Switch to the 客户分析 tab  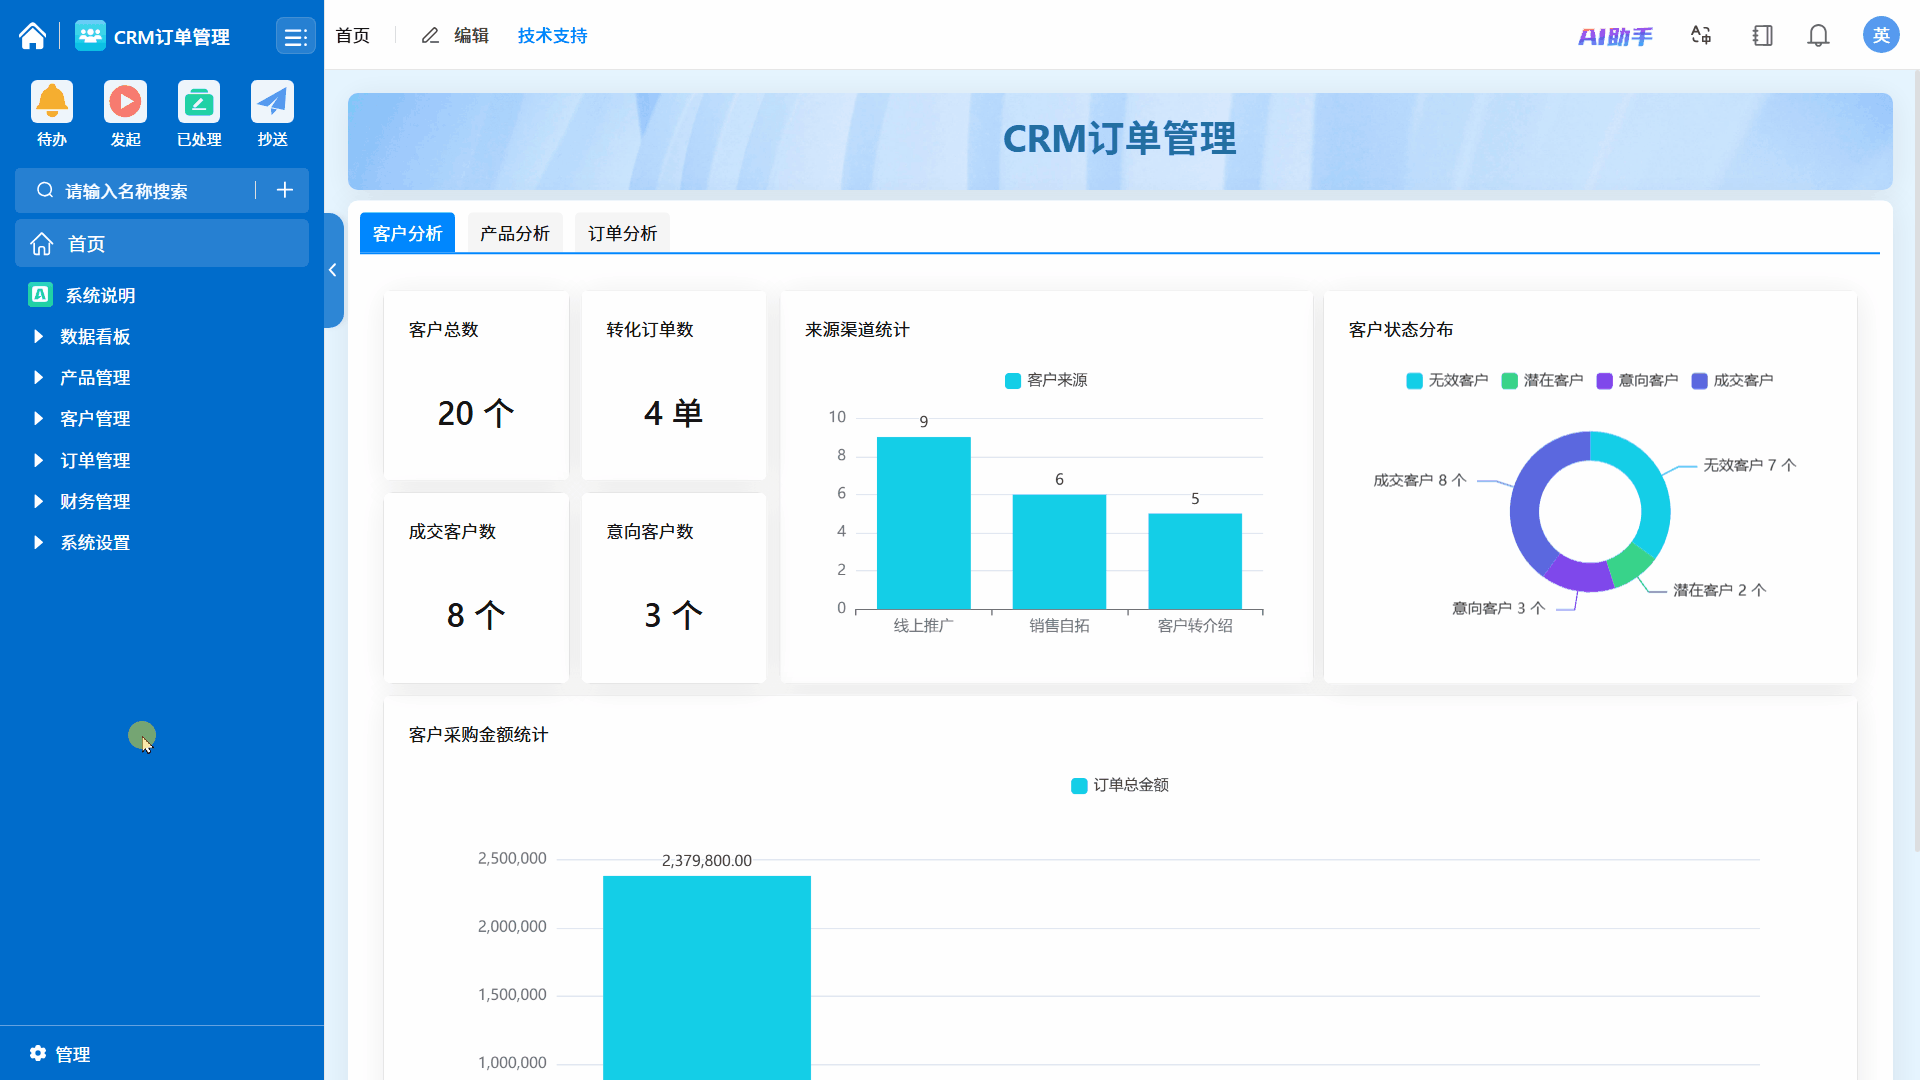pyautogui.click(x=407, y=233)
